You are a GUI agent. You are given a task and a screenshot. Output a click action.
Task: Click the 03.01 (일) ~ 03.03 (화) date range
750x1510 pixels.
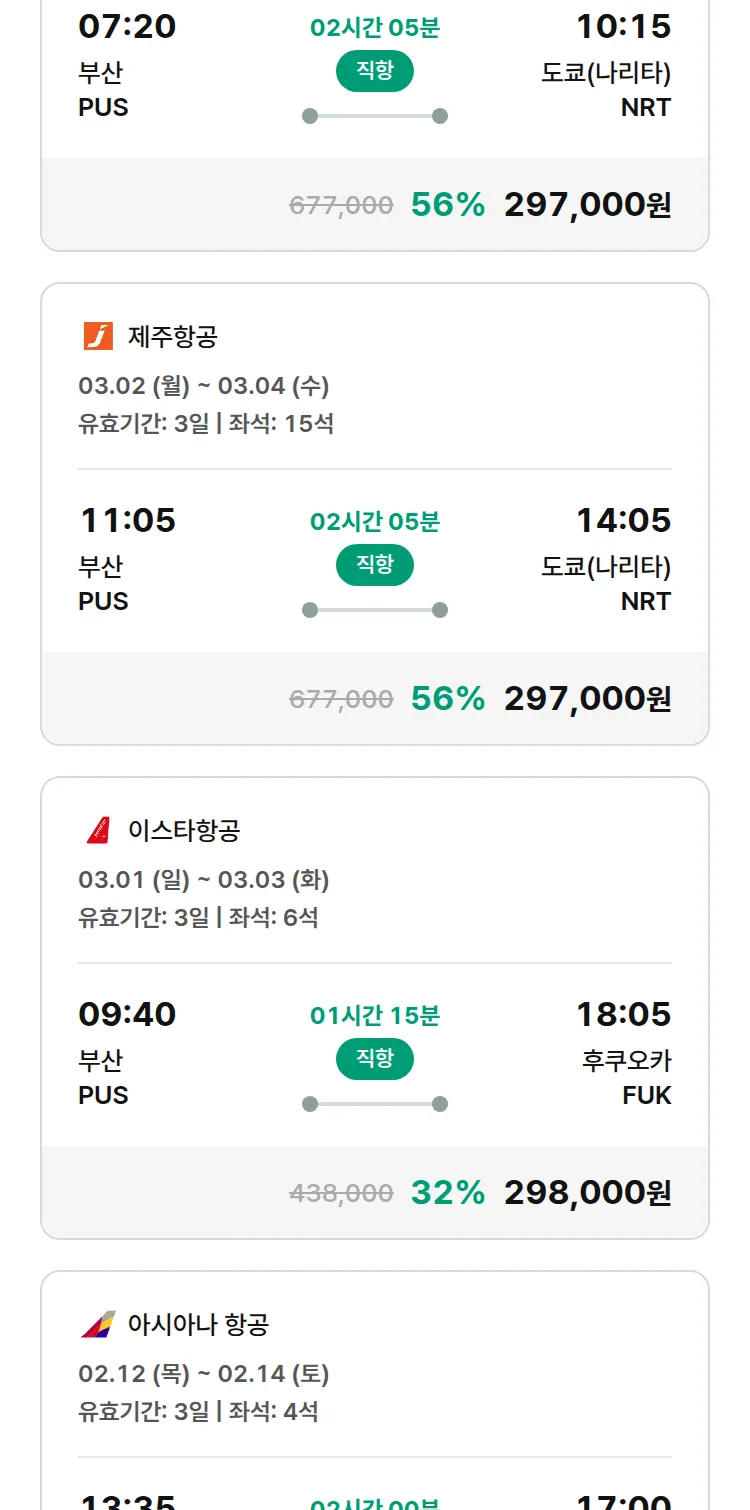pyautogui.click(x=204, y=880)
